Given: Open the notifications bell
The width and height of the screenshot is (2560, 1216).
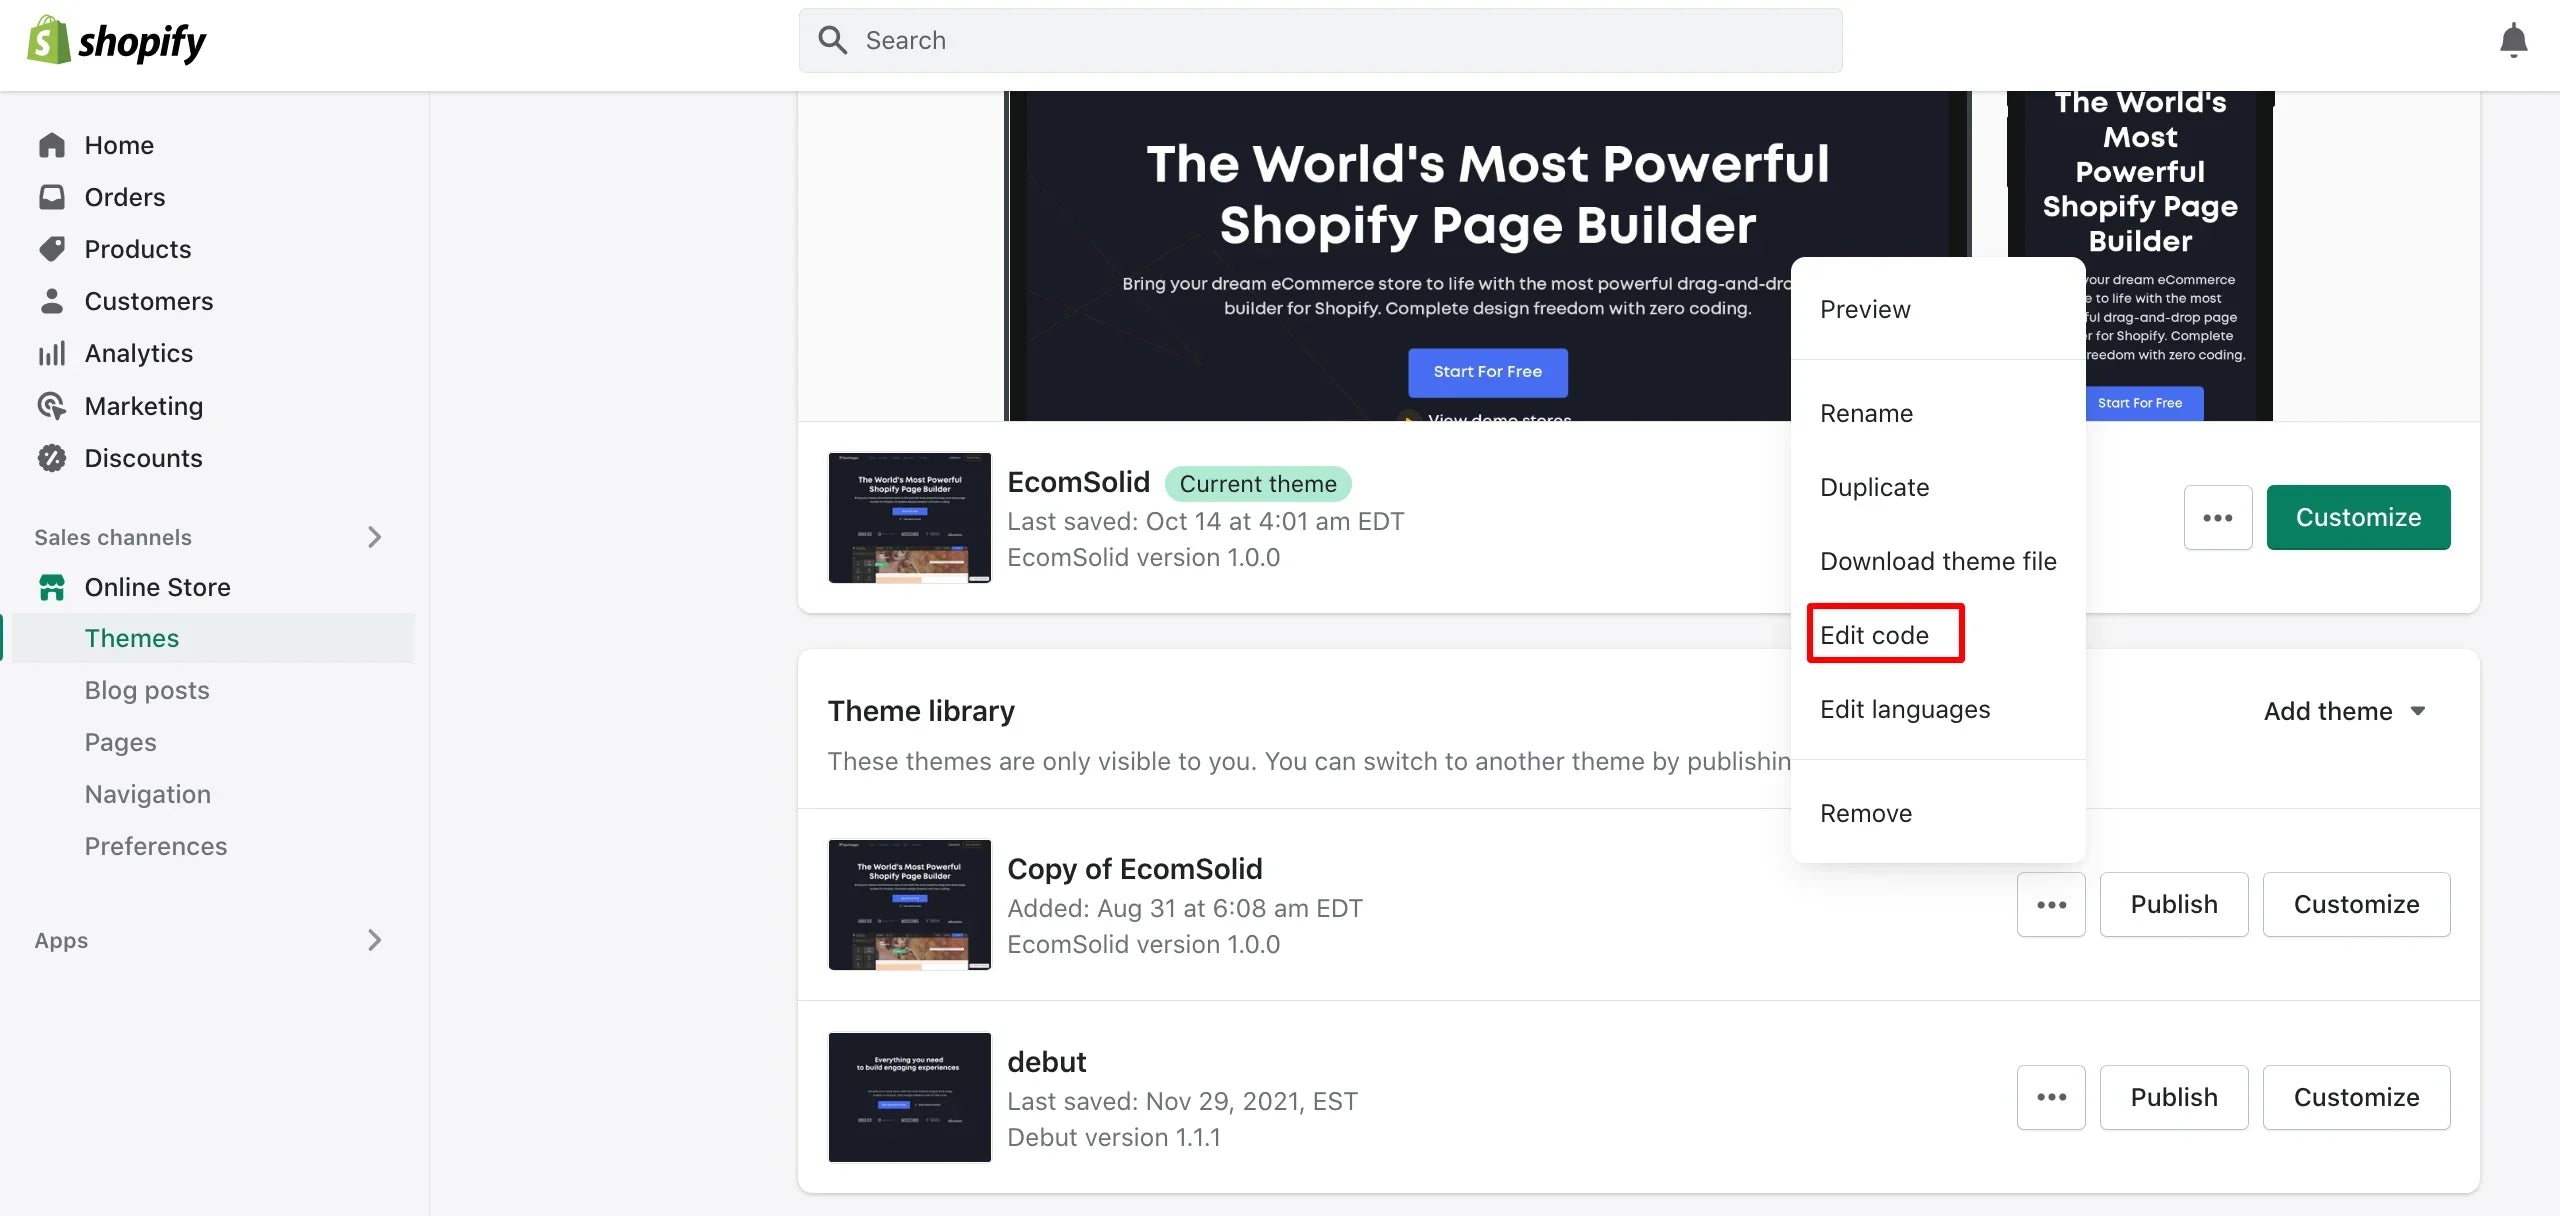Looking at the screenshot, I should pyautogui.click(x=2513, y=41).
